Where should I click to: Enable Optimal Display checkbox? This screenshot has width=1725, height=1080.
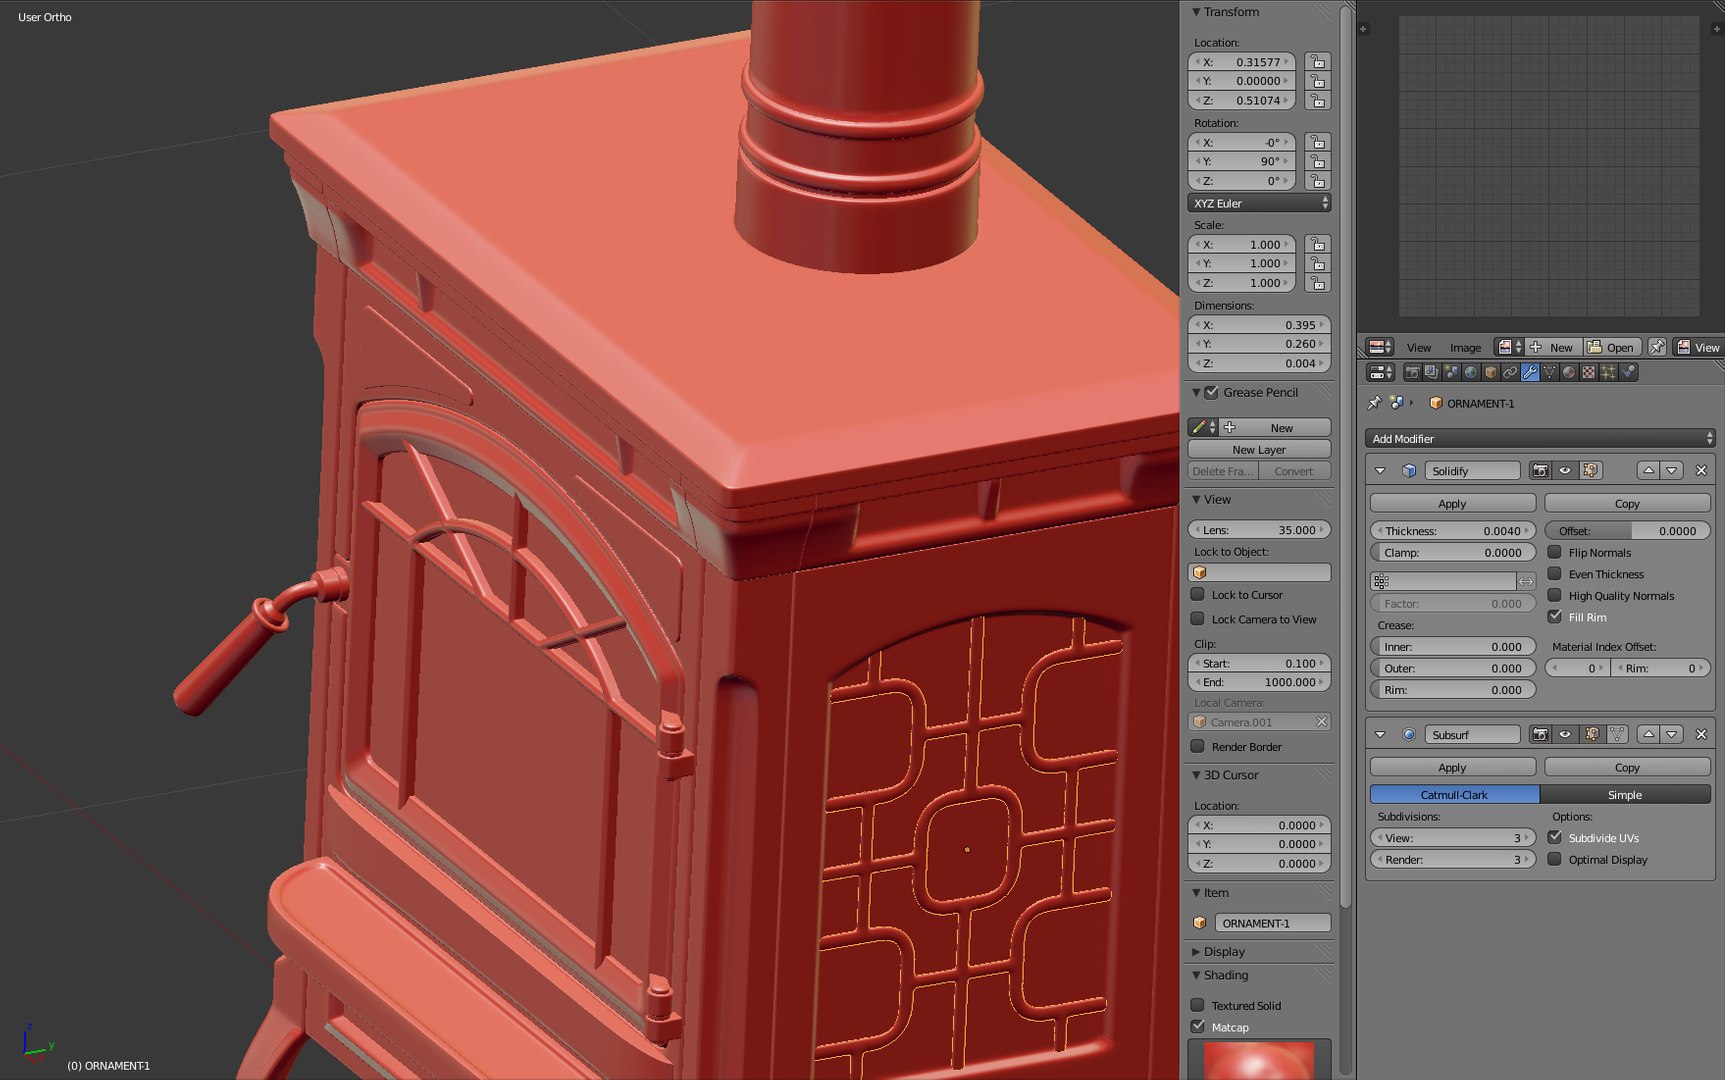[1555, 859]
